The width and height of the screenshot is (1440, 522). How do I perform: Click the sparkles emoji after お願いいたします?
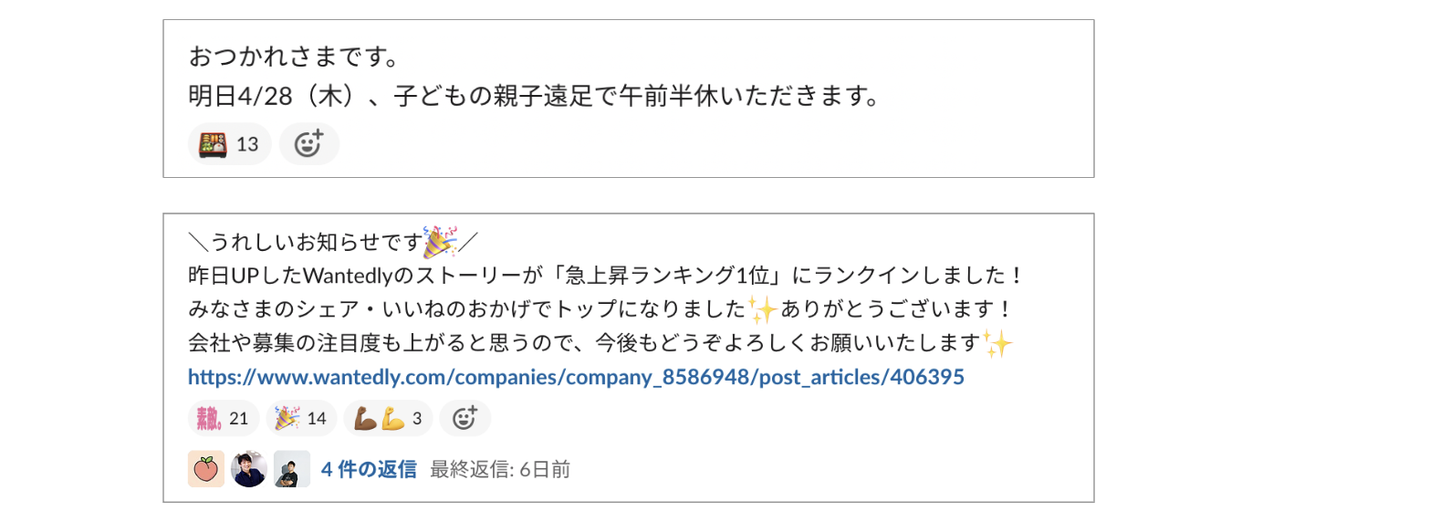pyautogui.click(x=997, y=343)
